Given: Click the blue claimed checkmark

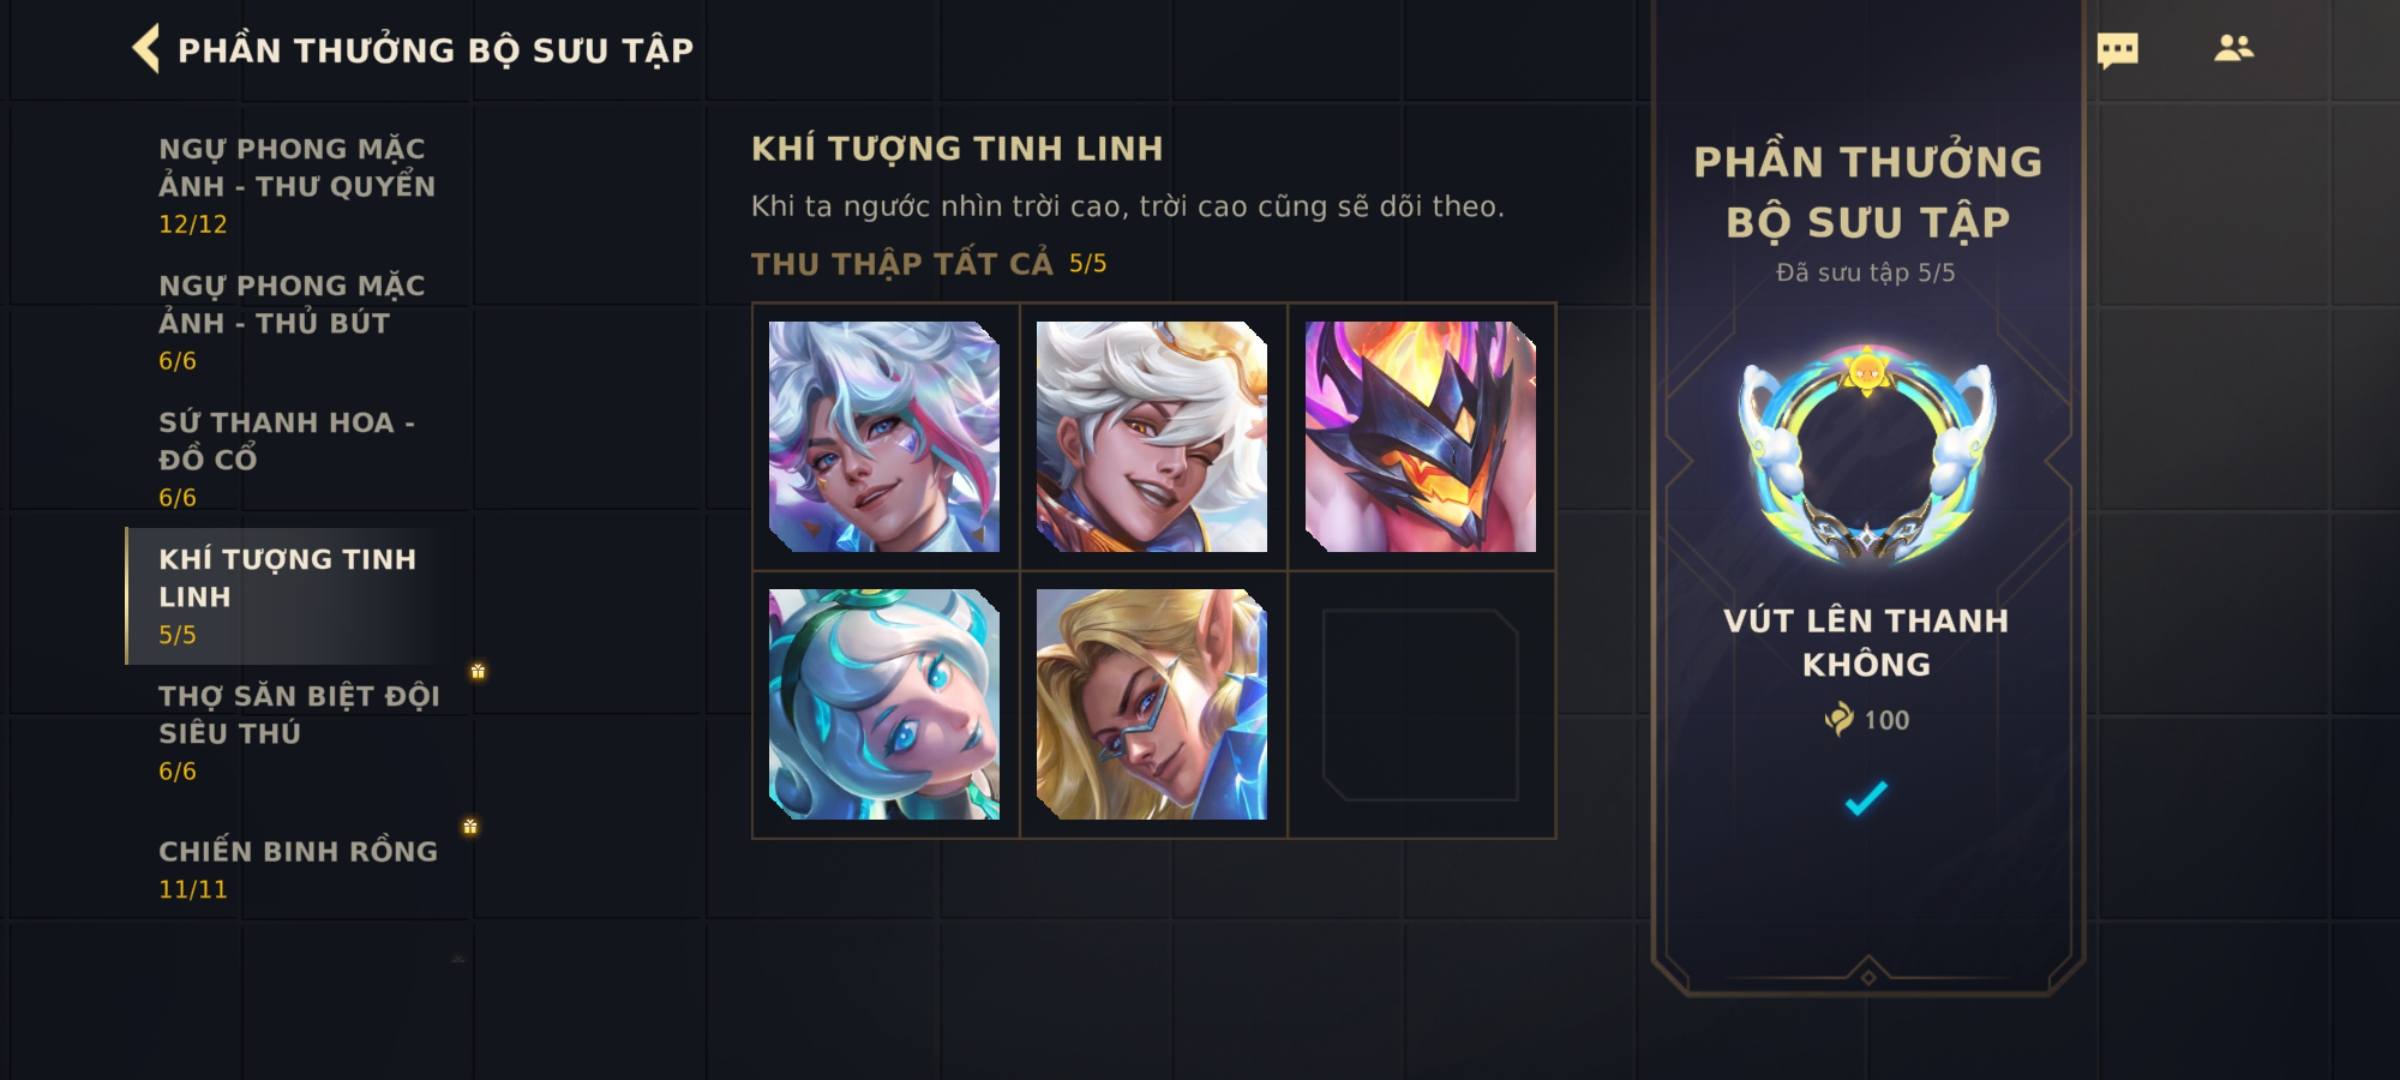Looking at the screenshot, I should click(1866, 798).
